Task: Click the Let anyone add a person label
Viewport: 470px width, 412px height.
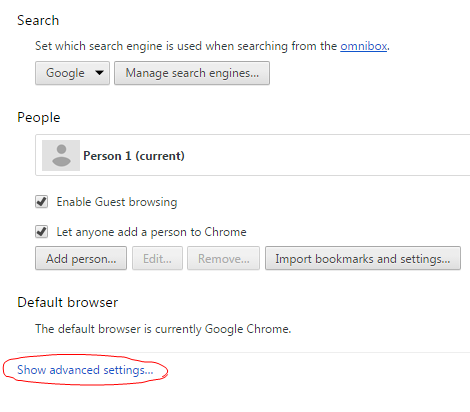Action: pos(151,232)
